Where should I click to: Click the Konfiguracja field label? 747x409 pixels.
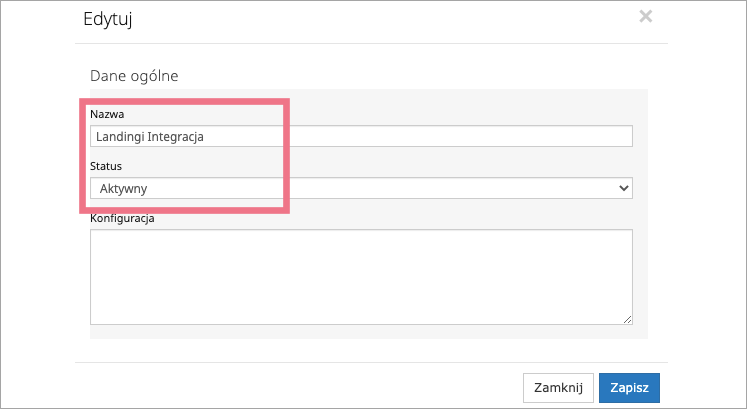click(x=122, y=218)
